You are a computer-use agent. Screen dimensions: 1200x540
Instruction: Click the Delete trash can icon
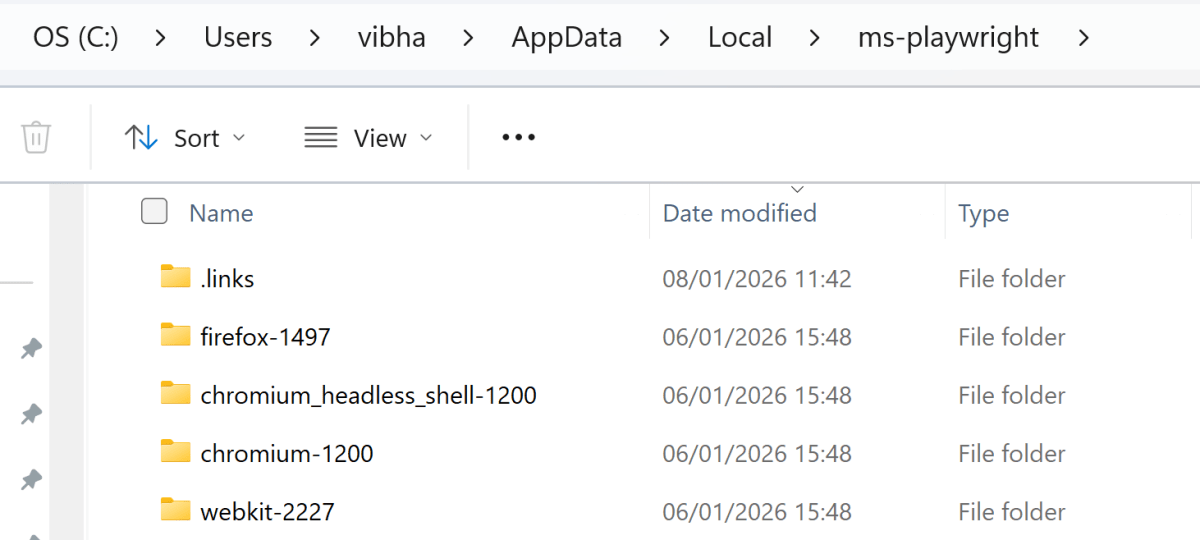tap(36, 137)
